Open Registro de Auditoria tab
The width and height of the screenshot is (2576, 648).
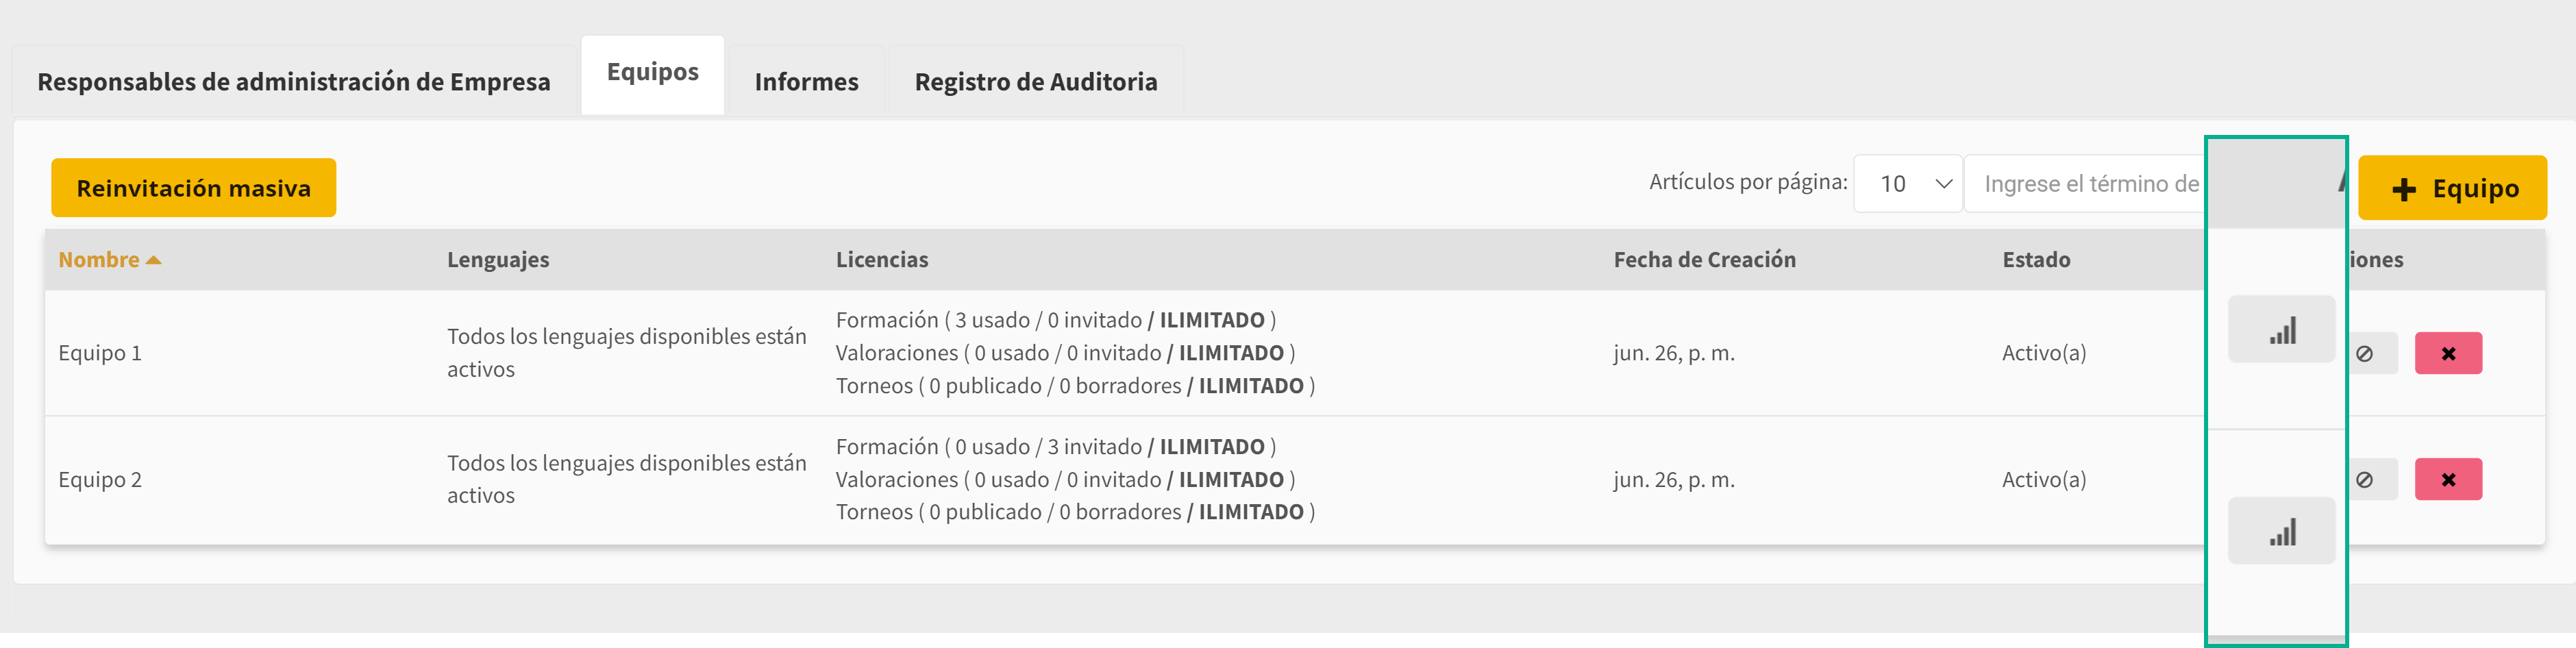click(x=1036, y=82)
